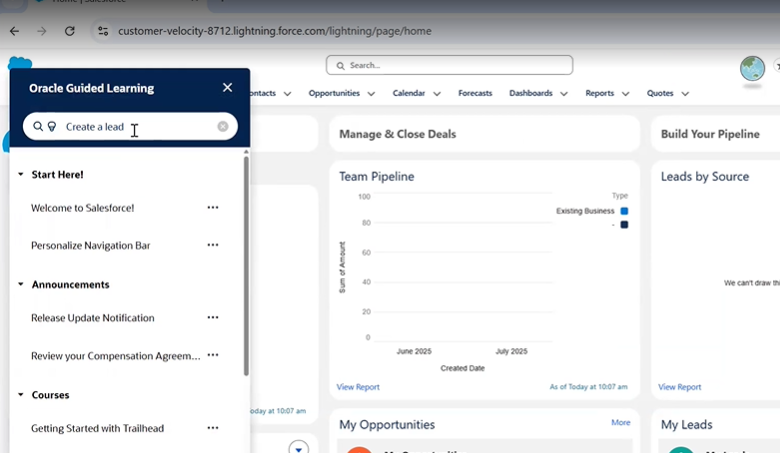Image resolution: width=780 pixels, height=453 pixels.
Task: Click the dark navy legend swatch
Action: pyautogui.click(x=624, y=225)
